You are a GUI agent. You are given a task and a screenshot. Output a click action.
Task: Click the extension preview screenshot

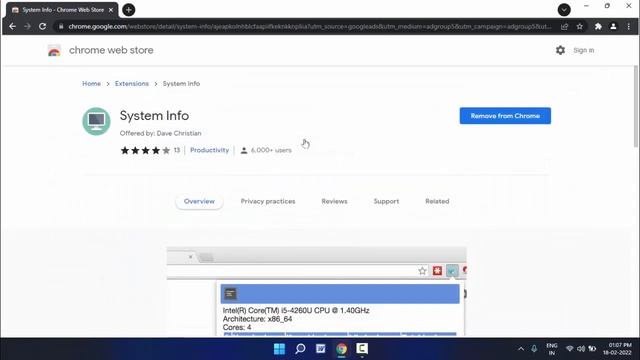click(316, 291)
